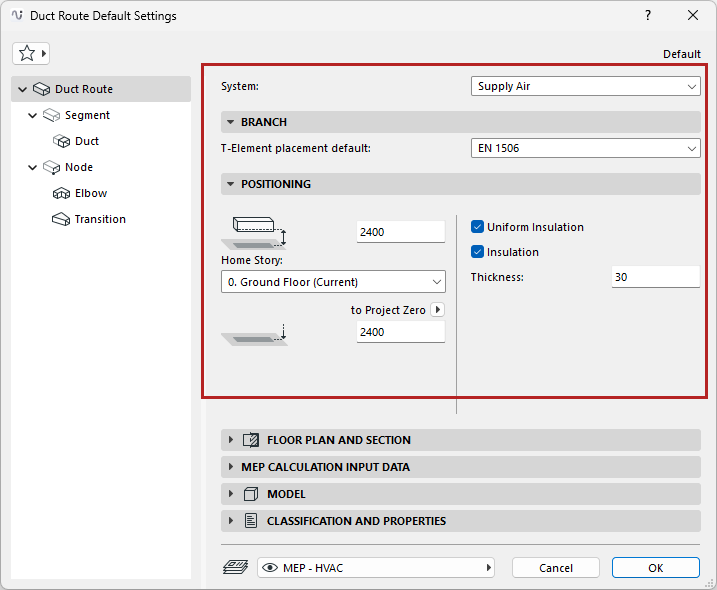
Task: Select Segment in the settings tree
Action: click(87, 115)
